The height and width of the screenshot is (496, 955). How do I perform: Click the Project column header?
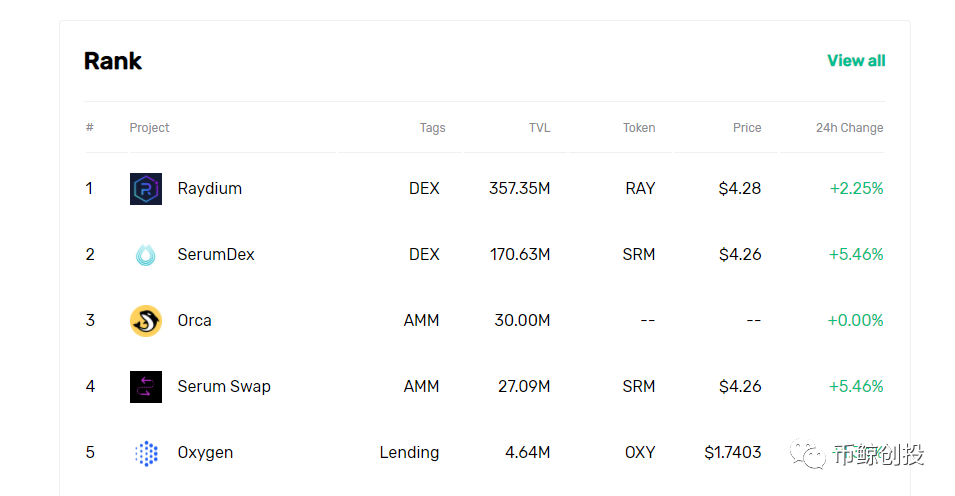[149, 128]
